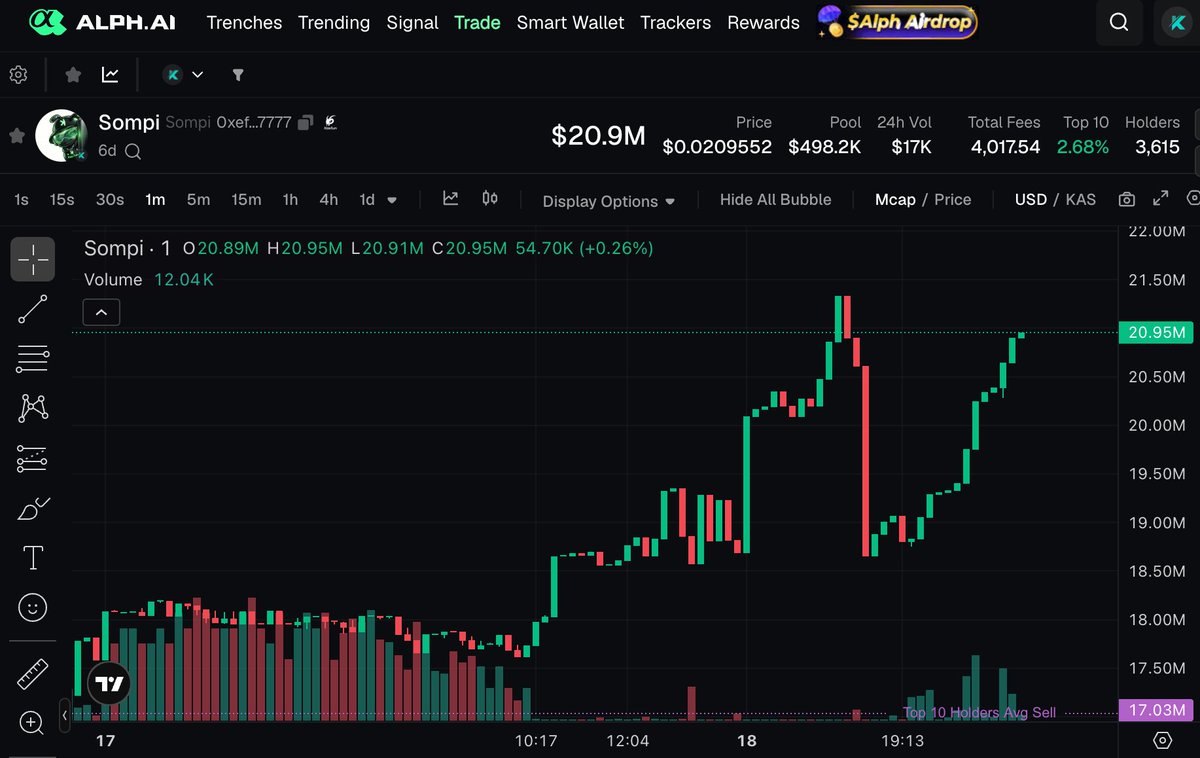The width and height of the screenshot is (1200, 758).
Task: Take a chart snapshot with camera icon
Action: coord(1127,200)
